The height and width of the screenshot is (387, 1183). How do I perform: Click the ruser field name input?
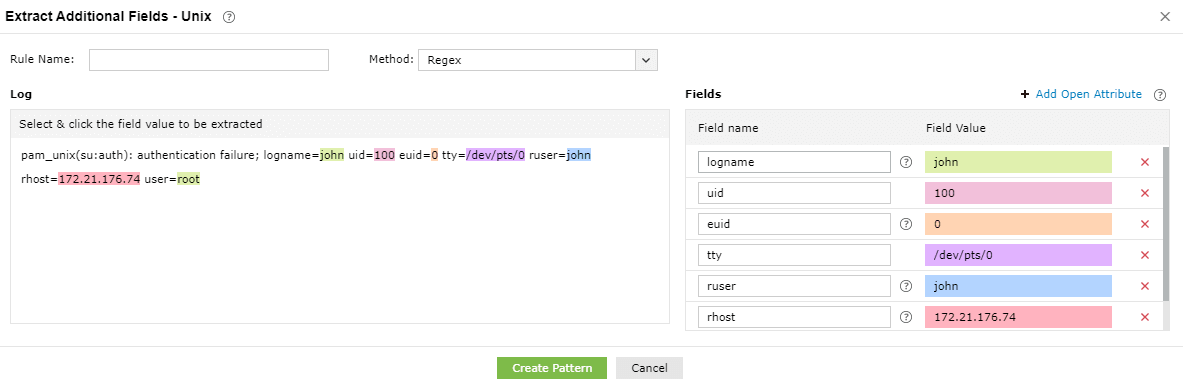794,286
